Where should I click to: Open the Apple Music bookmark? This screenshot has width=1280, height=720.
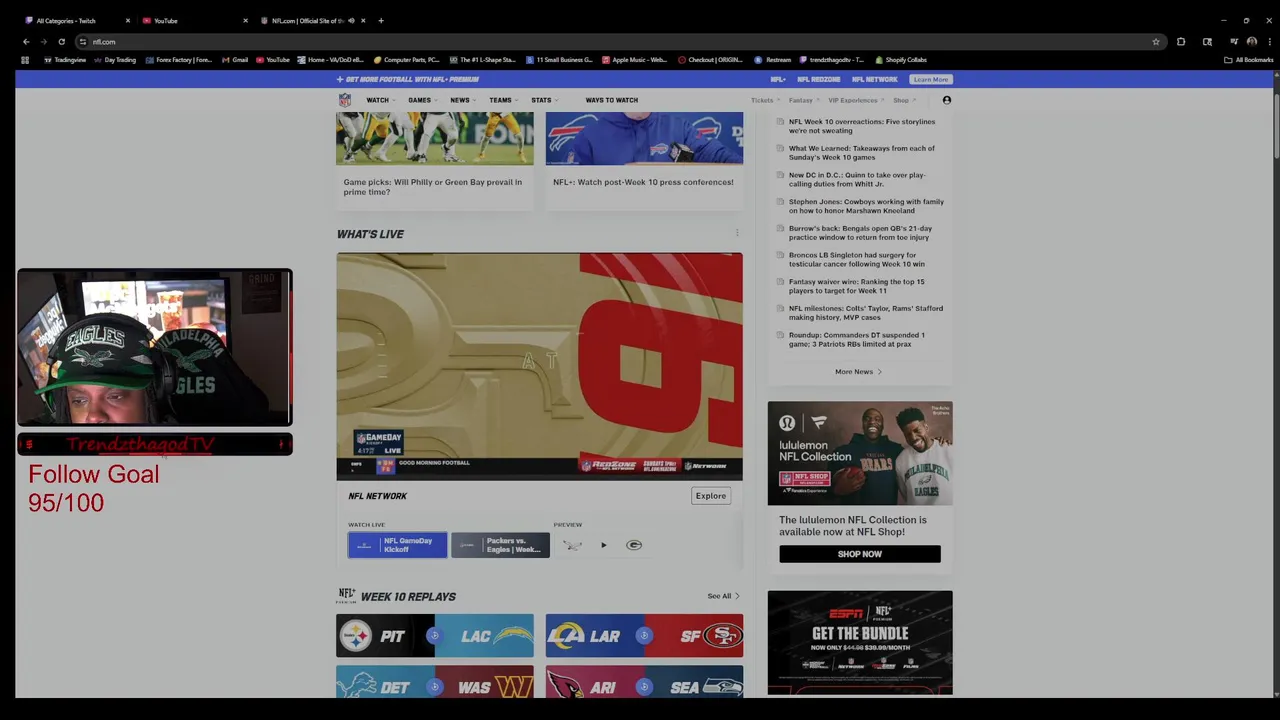point(635,60)
